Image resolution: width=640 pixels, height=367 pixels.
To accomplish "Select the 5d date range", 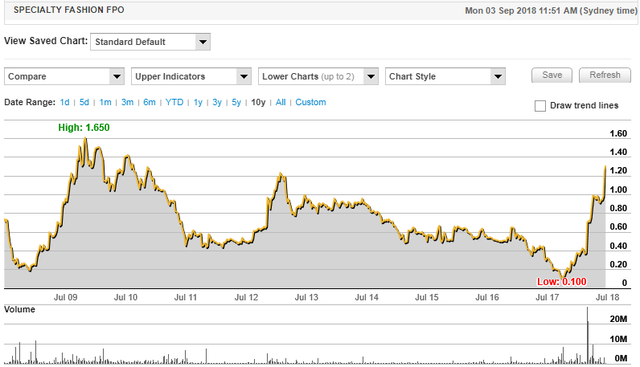I will click(x=84, y=102).
